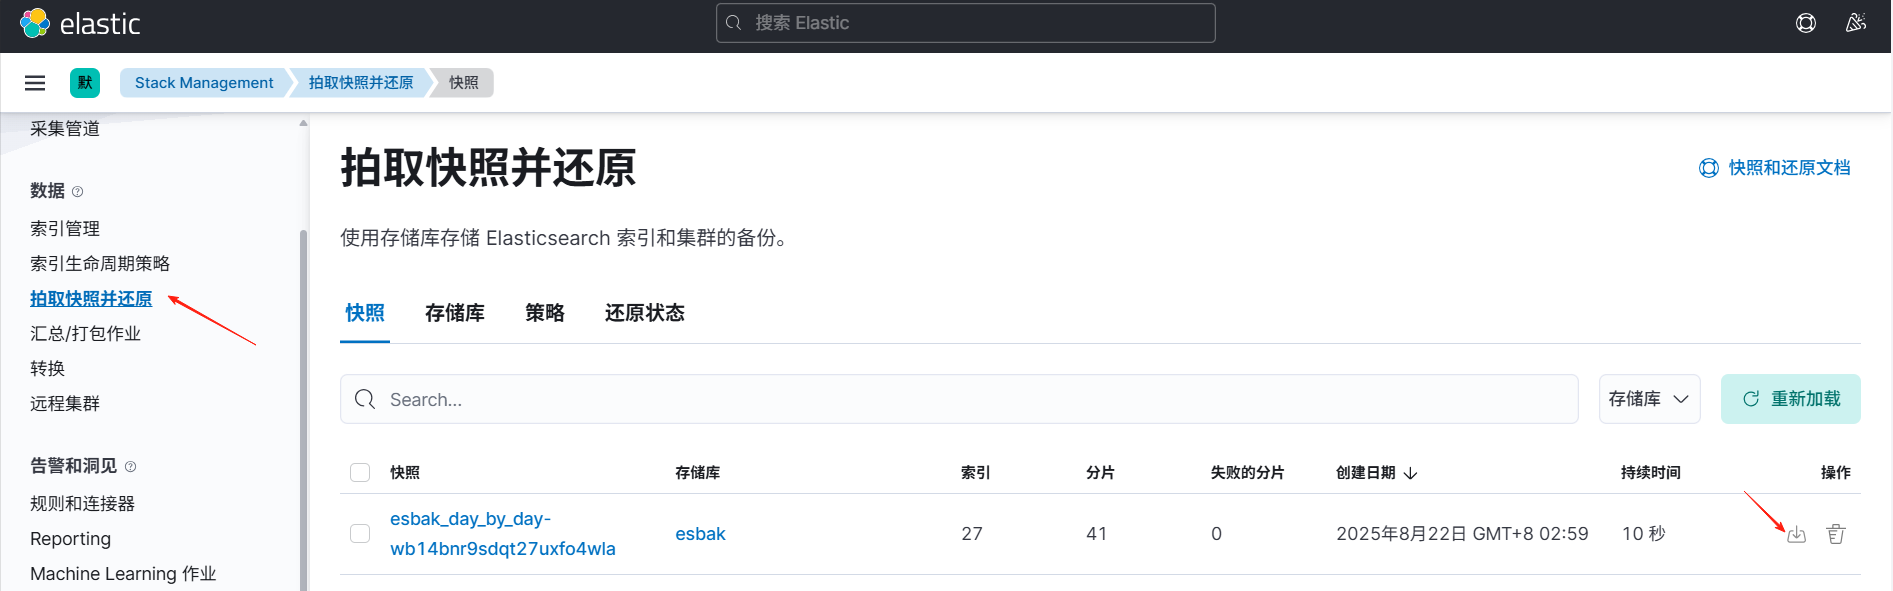Open Machine Learning 作业 in the sidebar

tap(123, 574)
